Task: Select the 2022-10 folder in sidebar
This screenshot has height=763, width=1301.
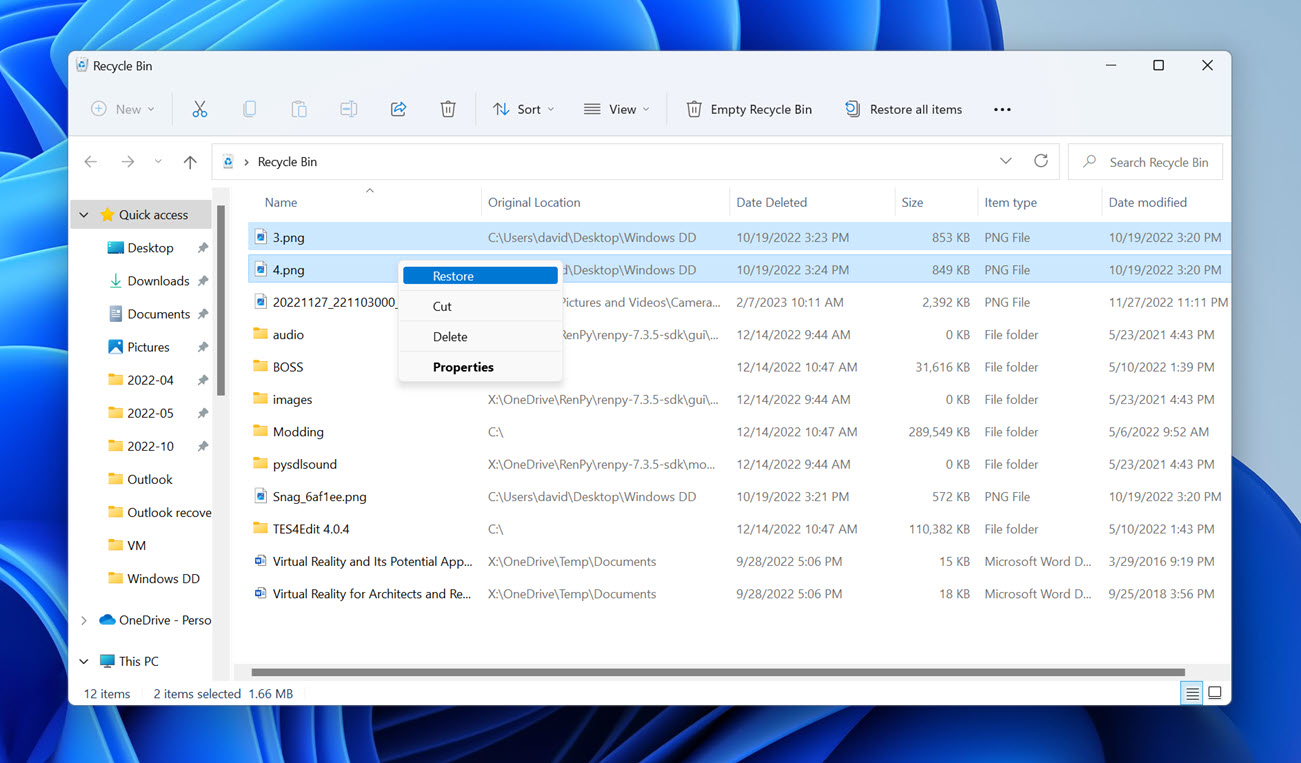Action: (x=150, y=446)
